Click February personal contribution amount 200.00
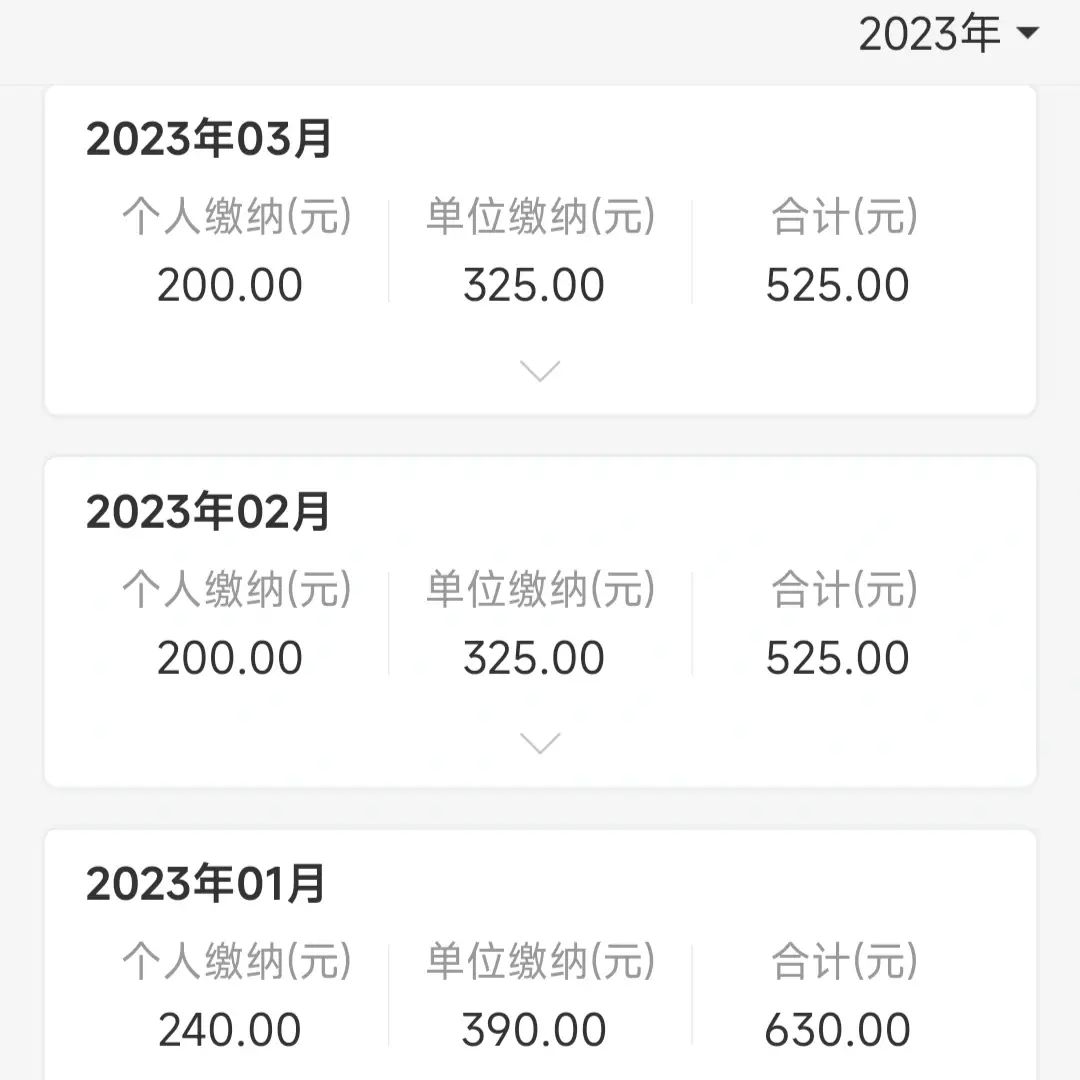The height and width of the screenshot is (1080, 1080). (230, 658)
